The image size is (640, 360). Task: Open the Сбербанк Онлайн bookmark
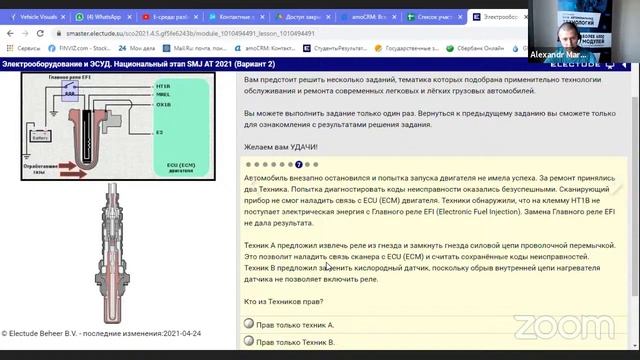475,48
